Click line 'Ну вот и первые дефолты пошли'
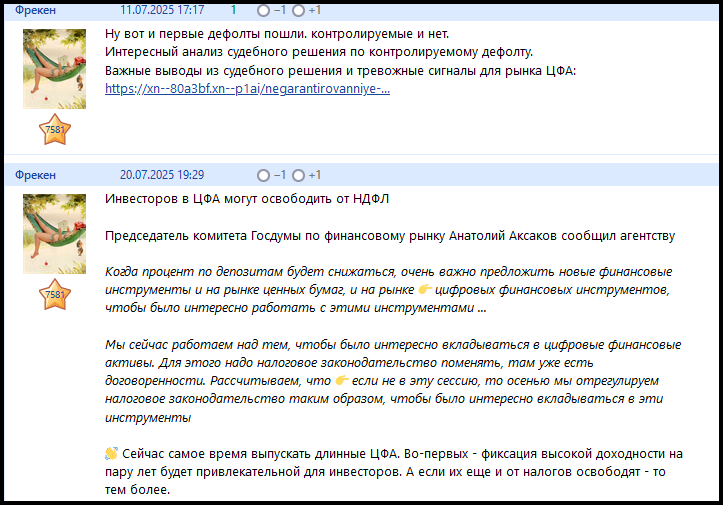Screen dimensions: 723x505 tap(277, 34)
